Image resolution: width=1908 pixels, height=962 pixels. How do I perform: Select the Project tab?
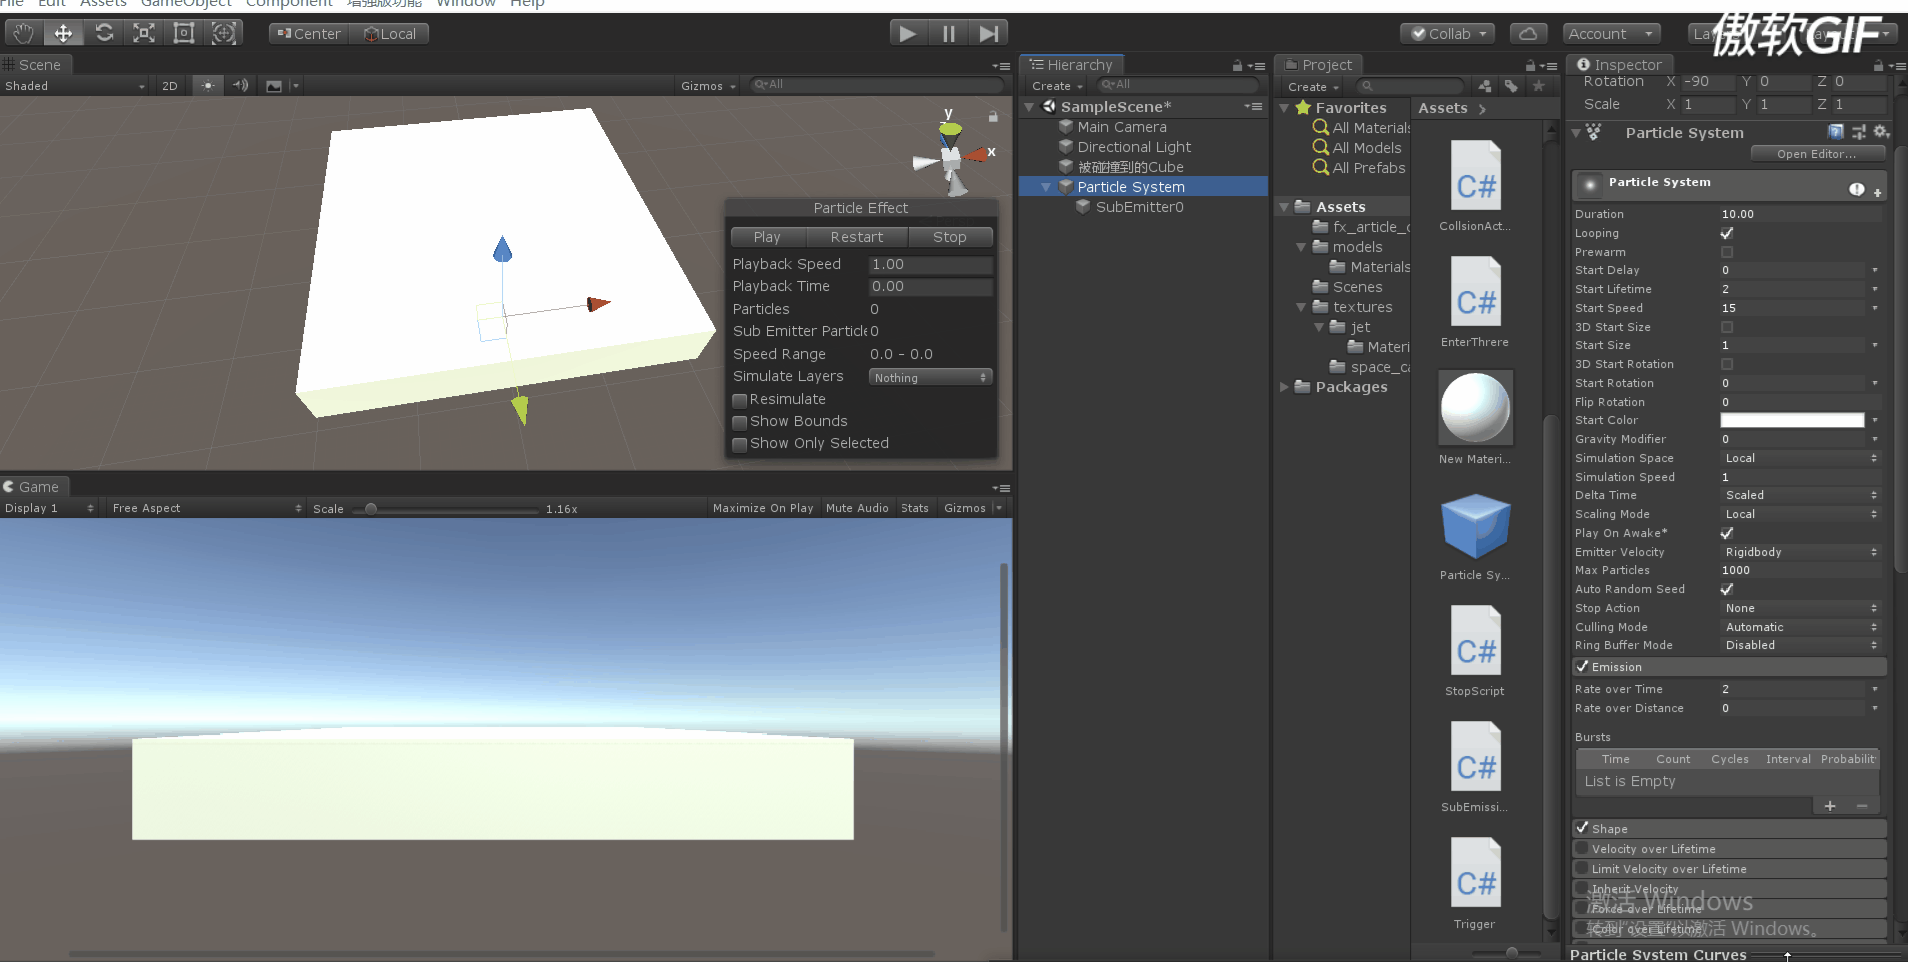1320,65
